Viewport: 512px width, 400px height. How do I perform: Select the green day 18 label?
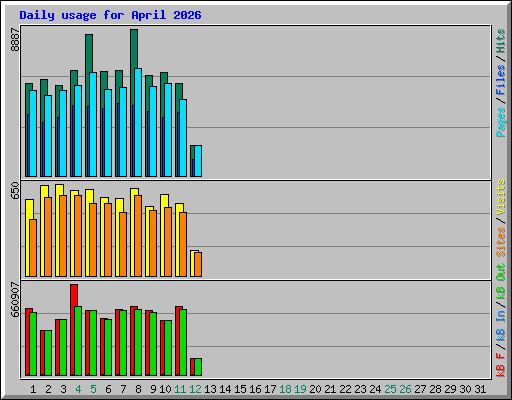(285, 389)
